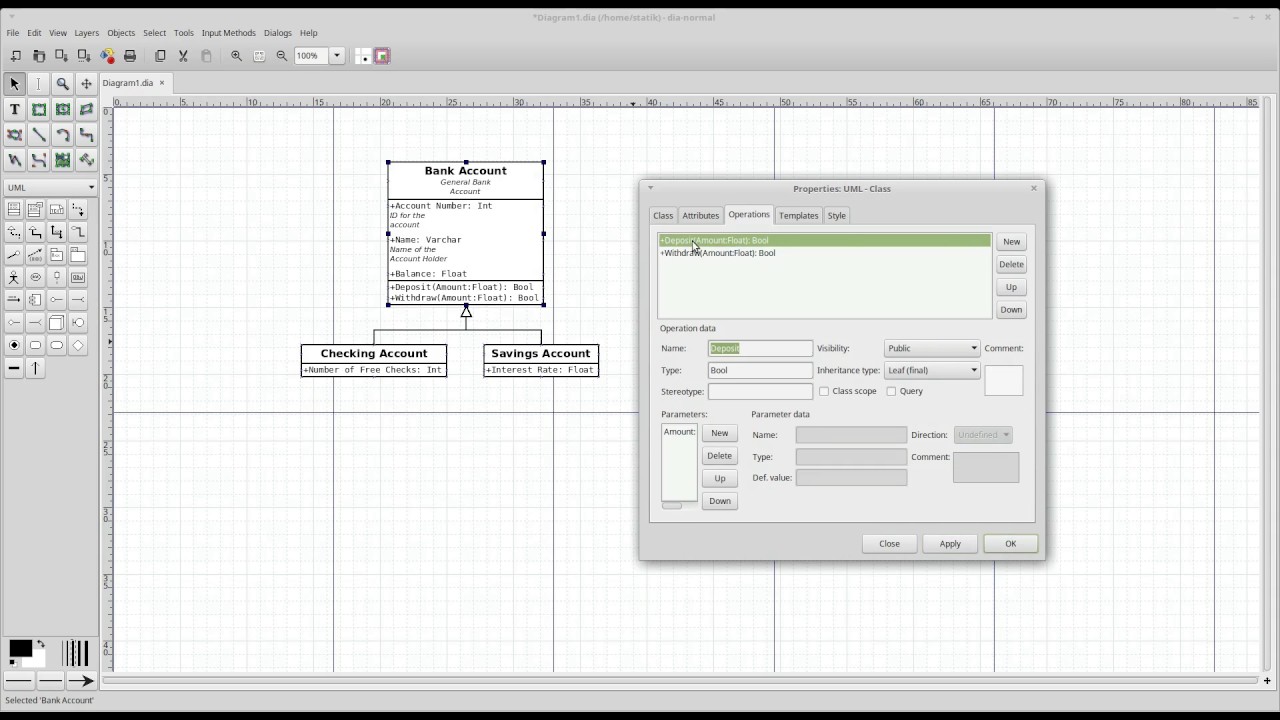Enable the Class scope checkbox
This screenshot has width=1280, height=720.
(x=824, y=391)
